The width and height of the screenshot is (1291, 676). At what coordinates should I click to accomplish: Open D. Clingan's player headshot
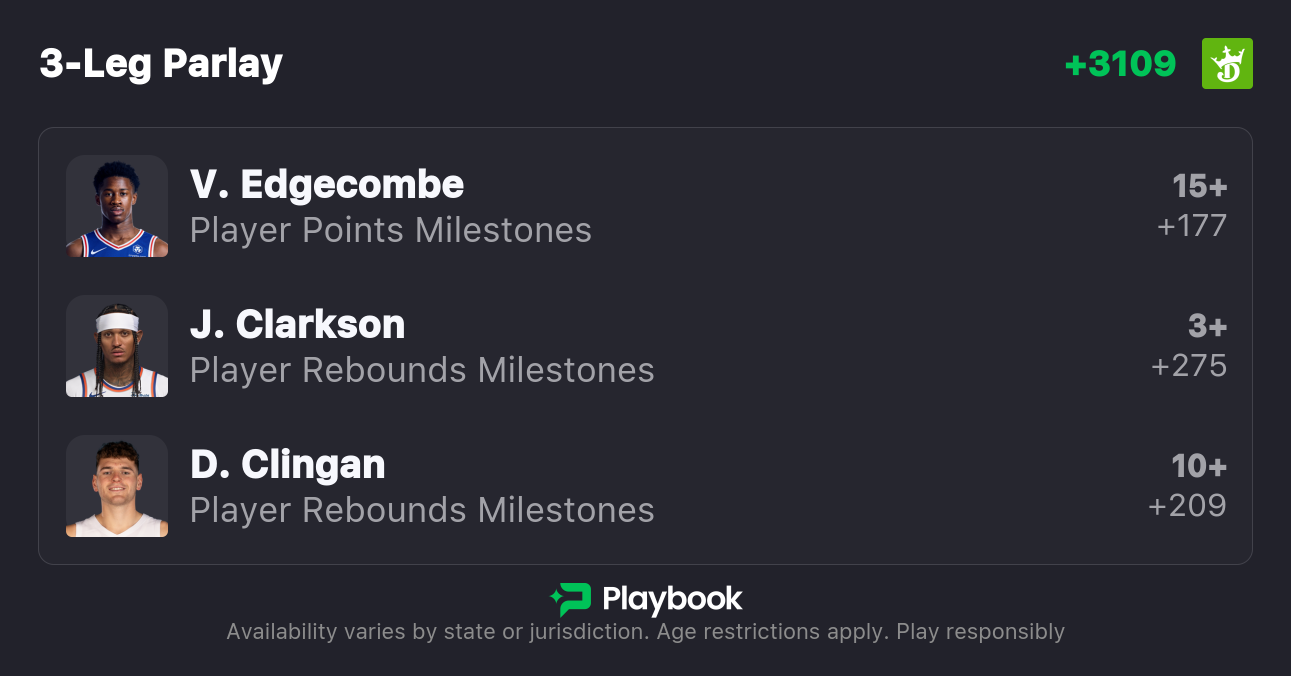click(x=117, y=486)
